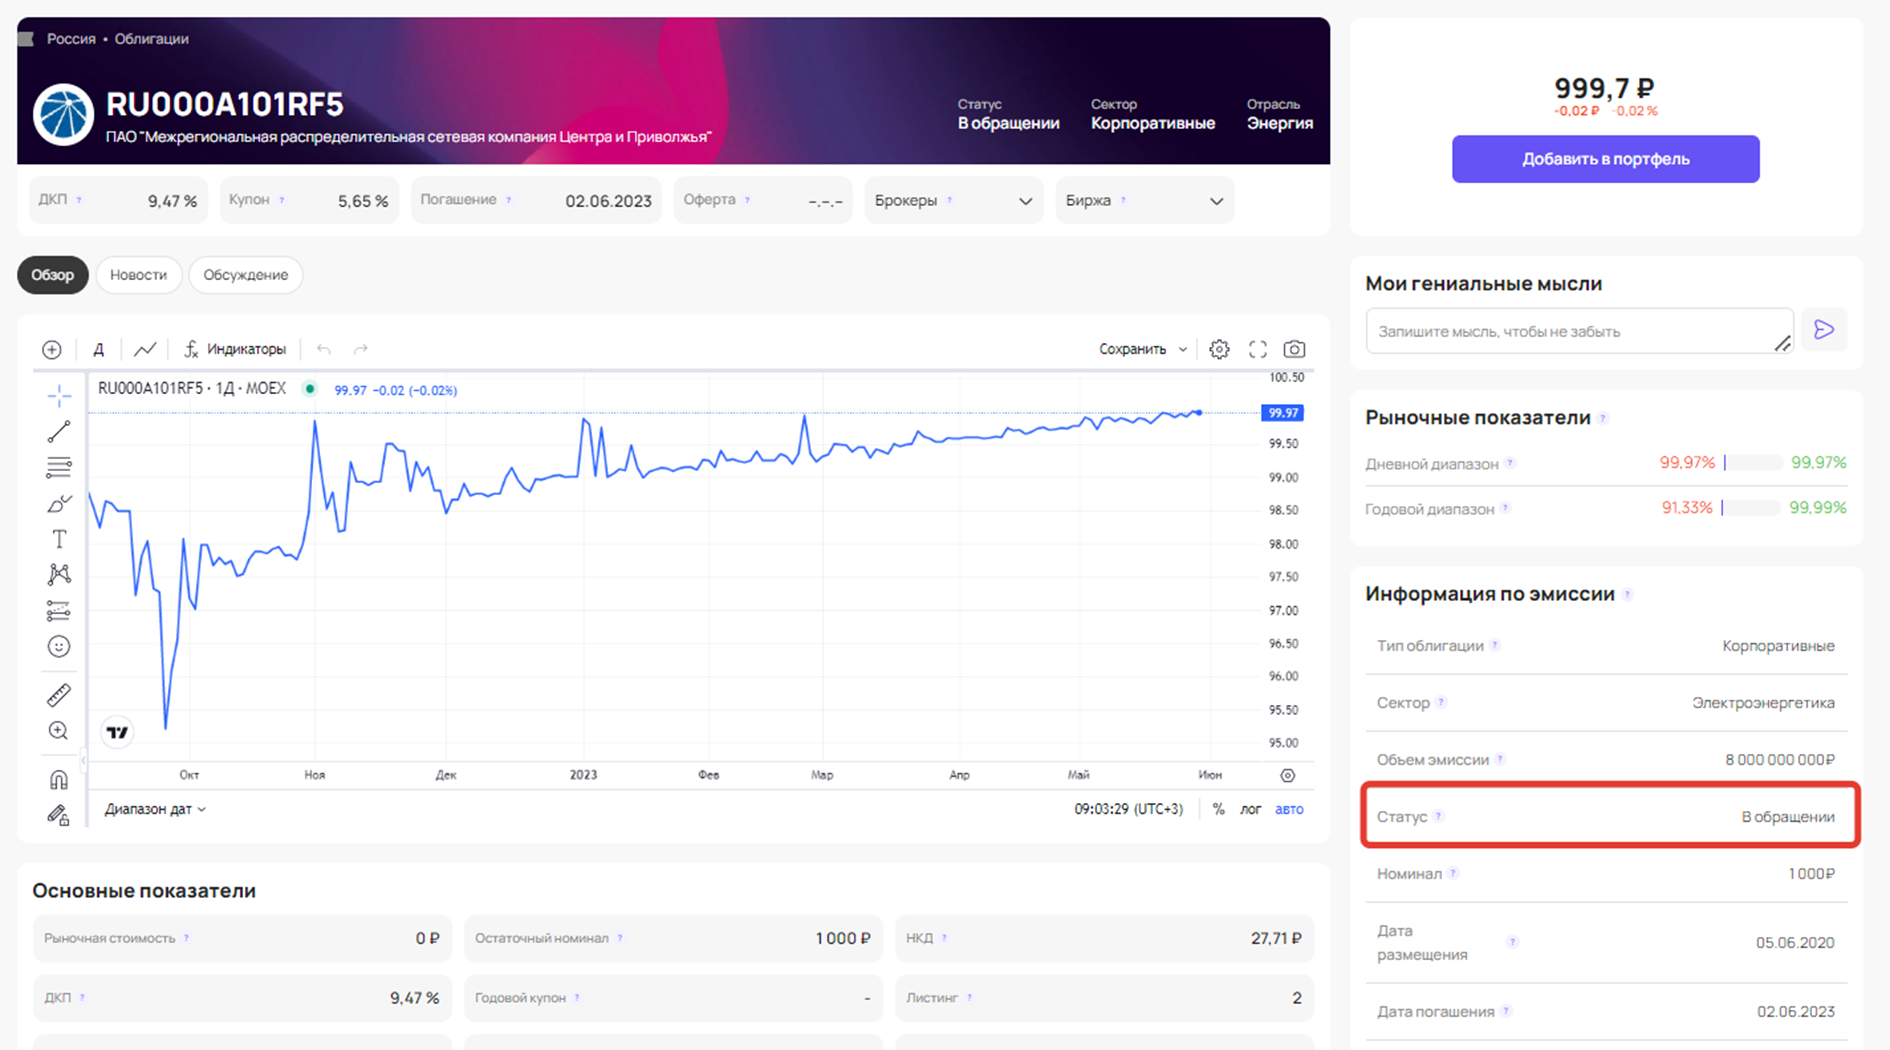Click the Сектор value Электроэнергетика
This screenshot has height=1050, width=1890.
pos(1763,703)
